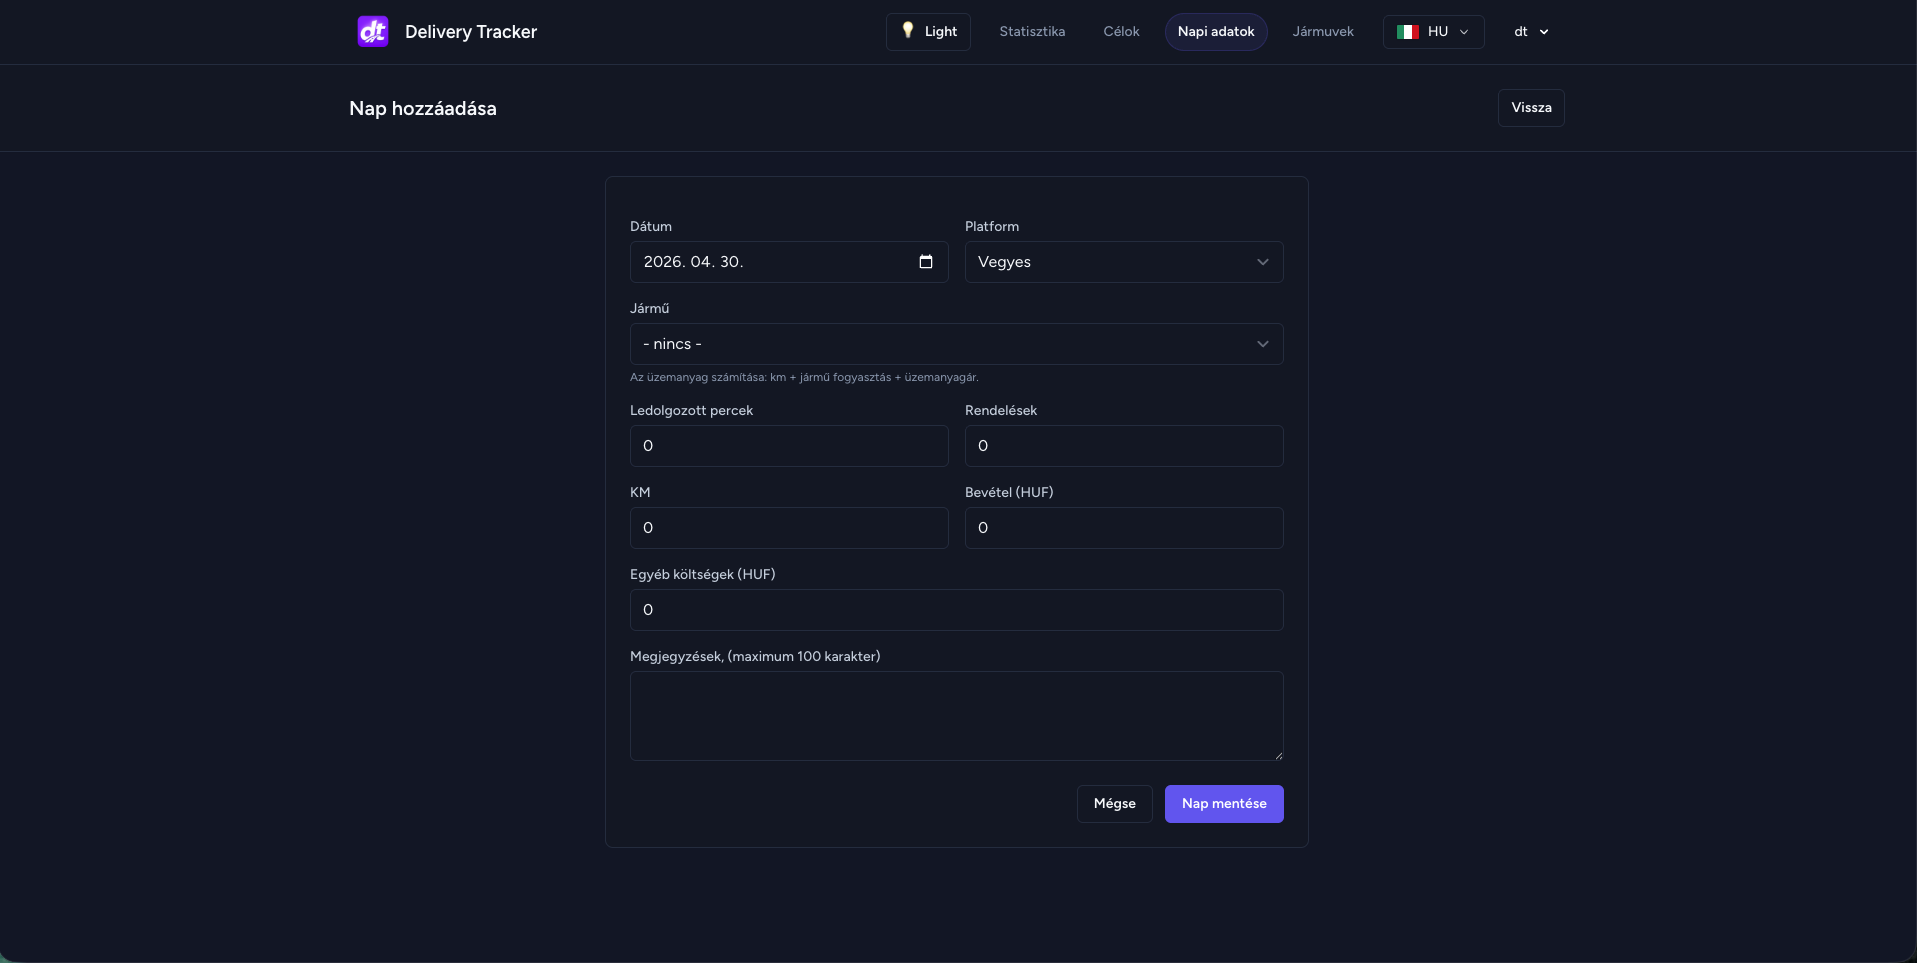The height and width of the screenshot is (963, 1917).
Task: Open the Platform dropdown showing Vegyes
Action: coord(1124,262)
